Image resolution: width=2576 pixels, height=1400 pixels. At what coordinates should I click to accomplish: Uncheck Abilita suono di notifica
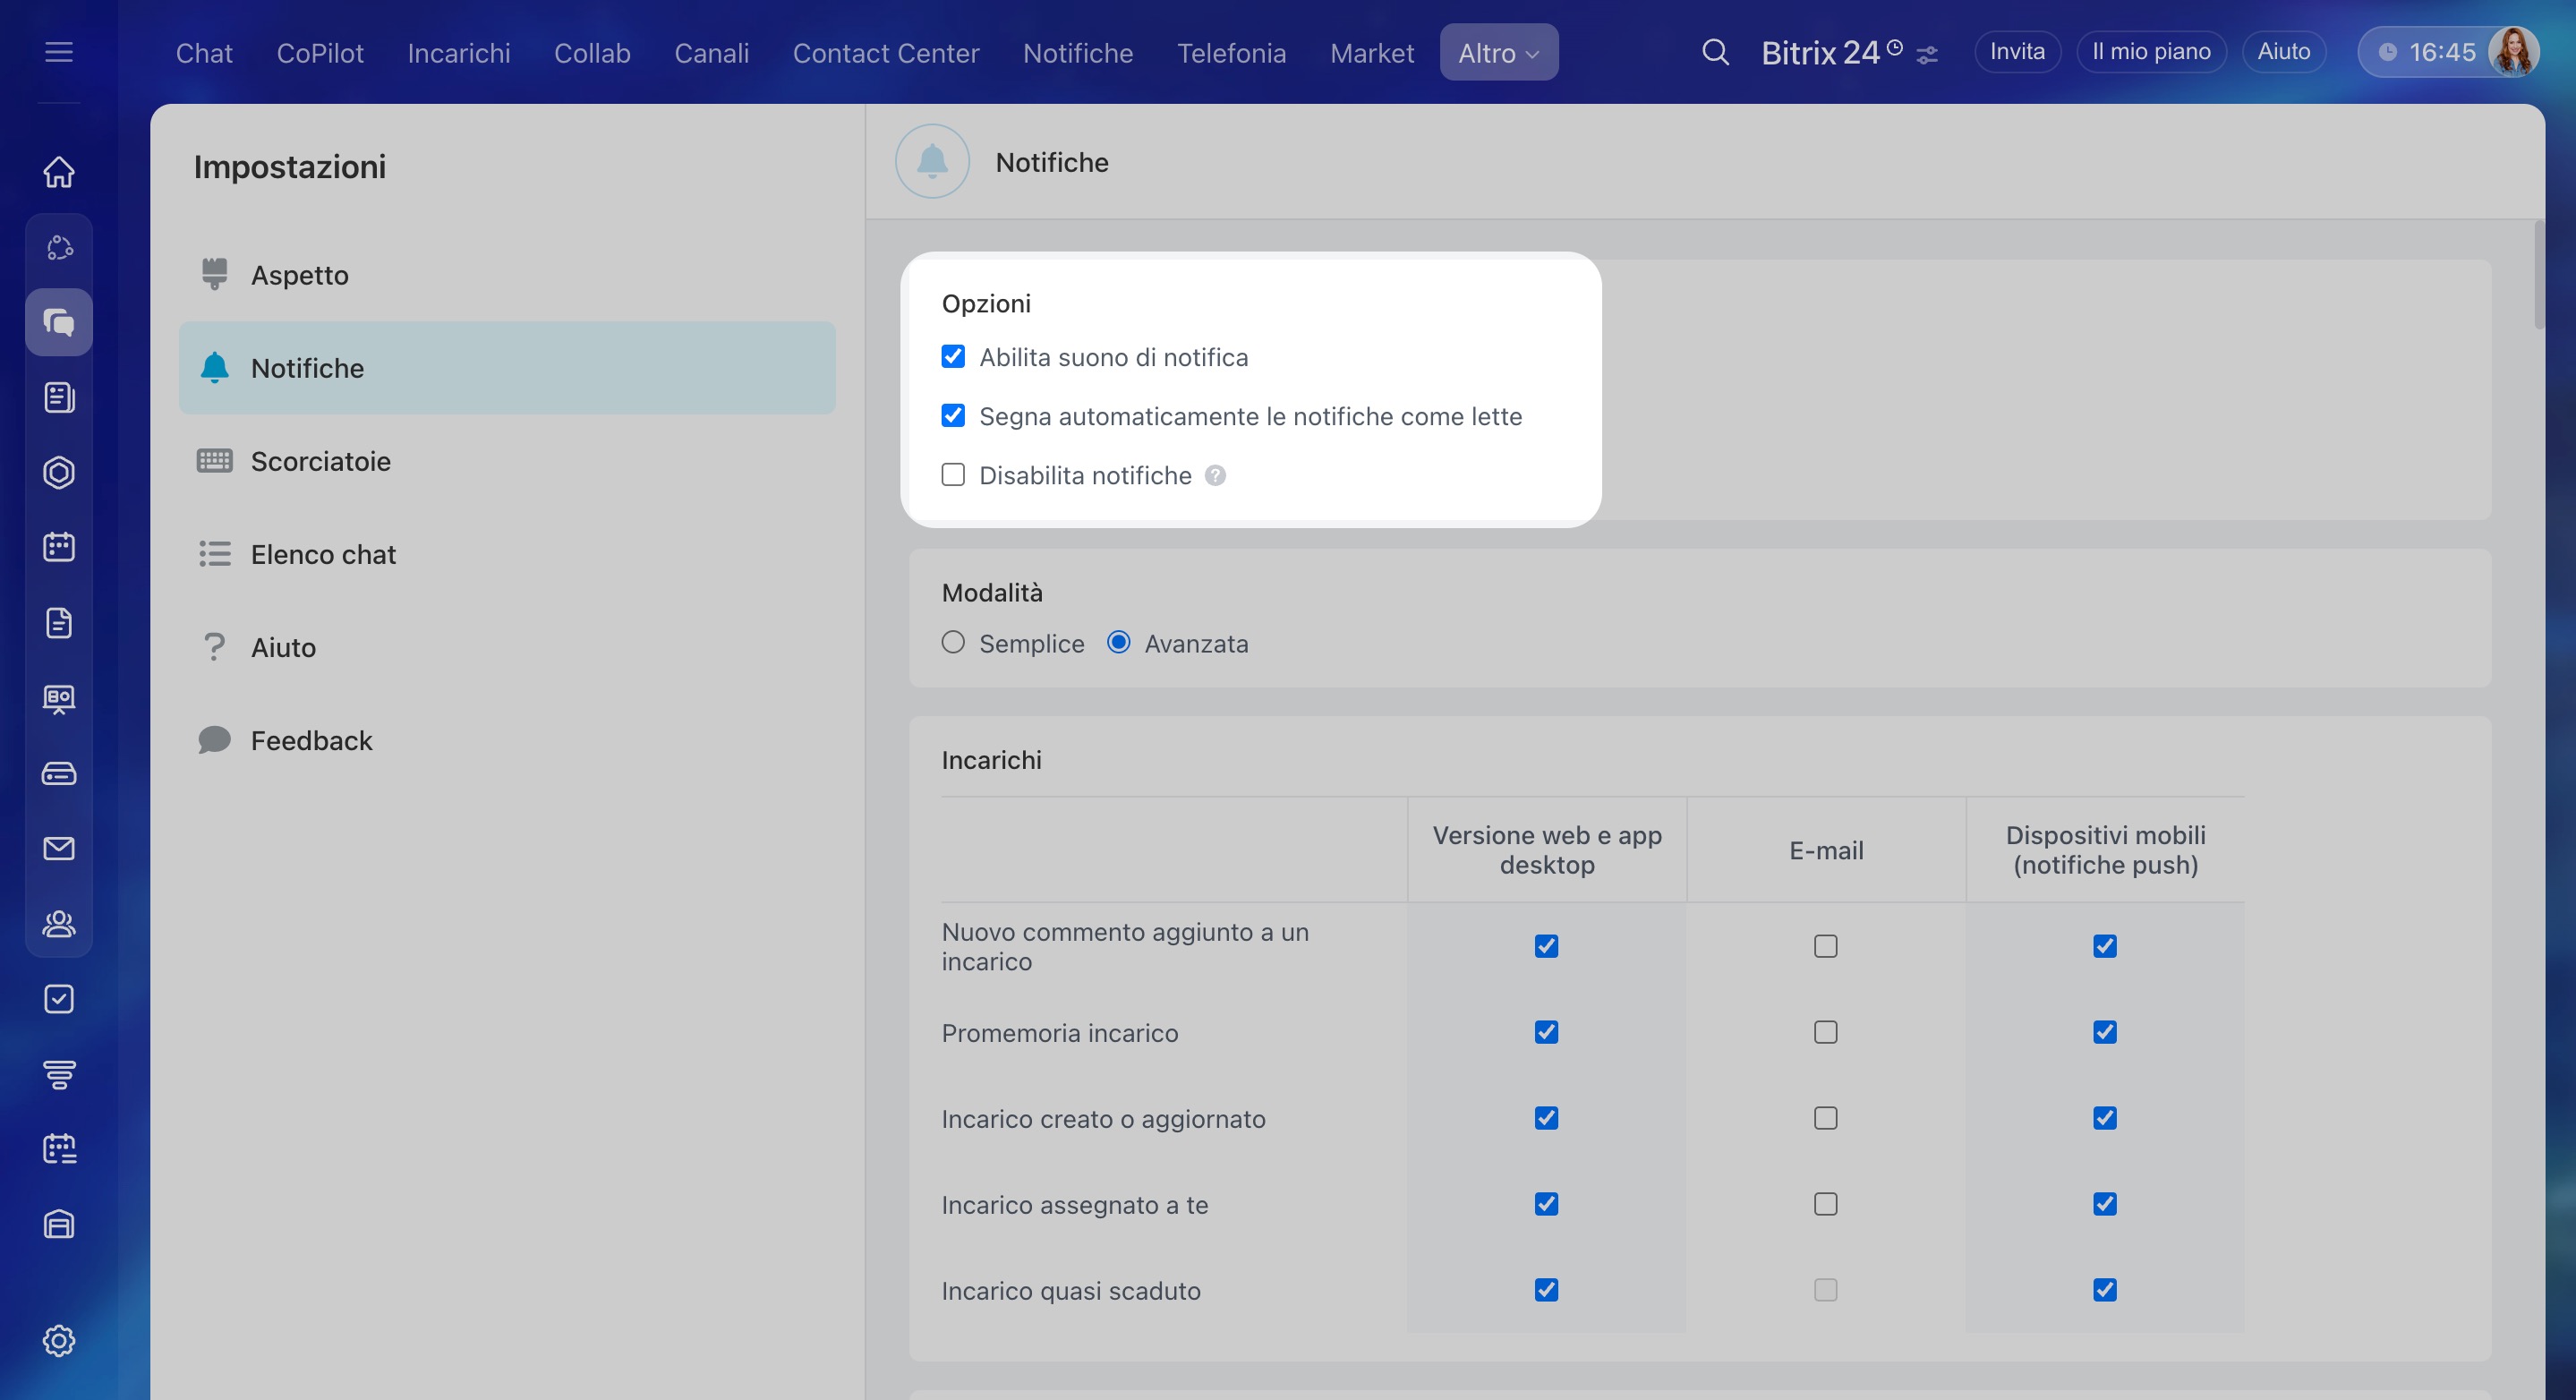click(953, 357)
